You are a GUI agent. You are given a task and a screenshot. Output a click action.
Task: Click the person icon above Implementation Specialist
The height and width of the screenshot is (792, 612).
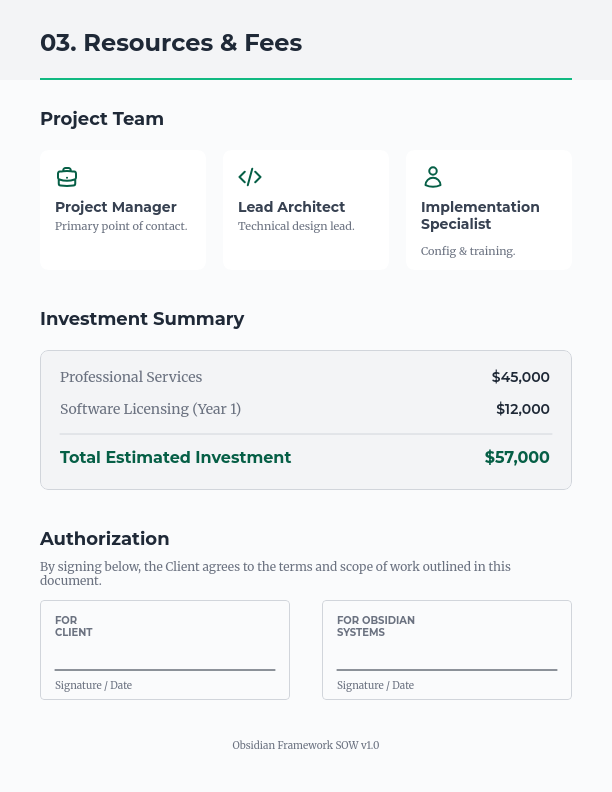433,177
